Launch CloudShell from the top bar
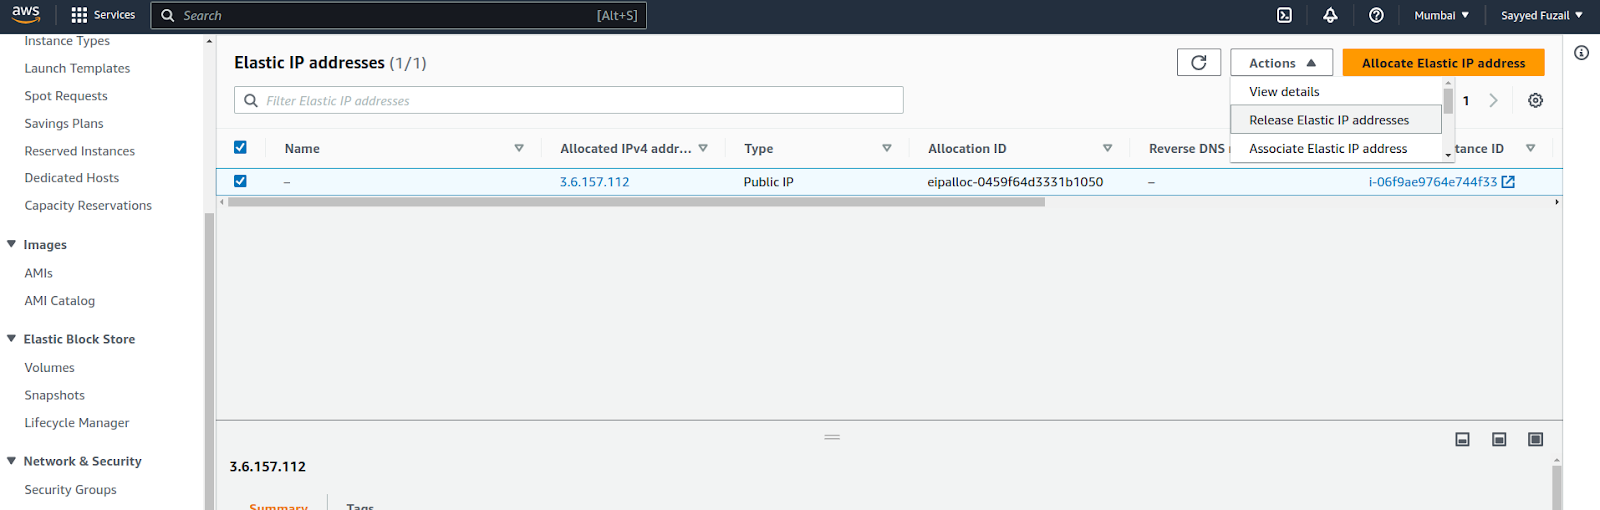Viewport: 1600px width, 510px height. (1284, 15)
